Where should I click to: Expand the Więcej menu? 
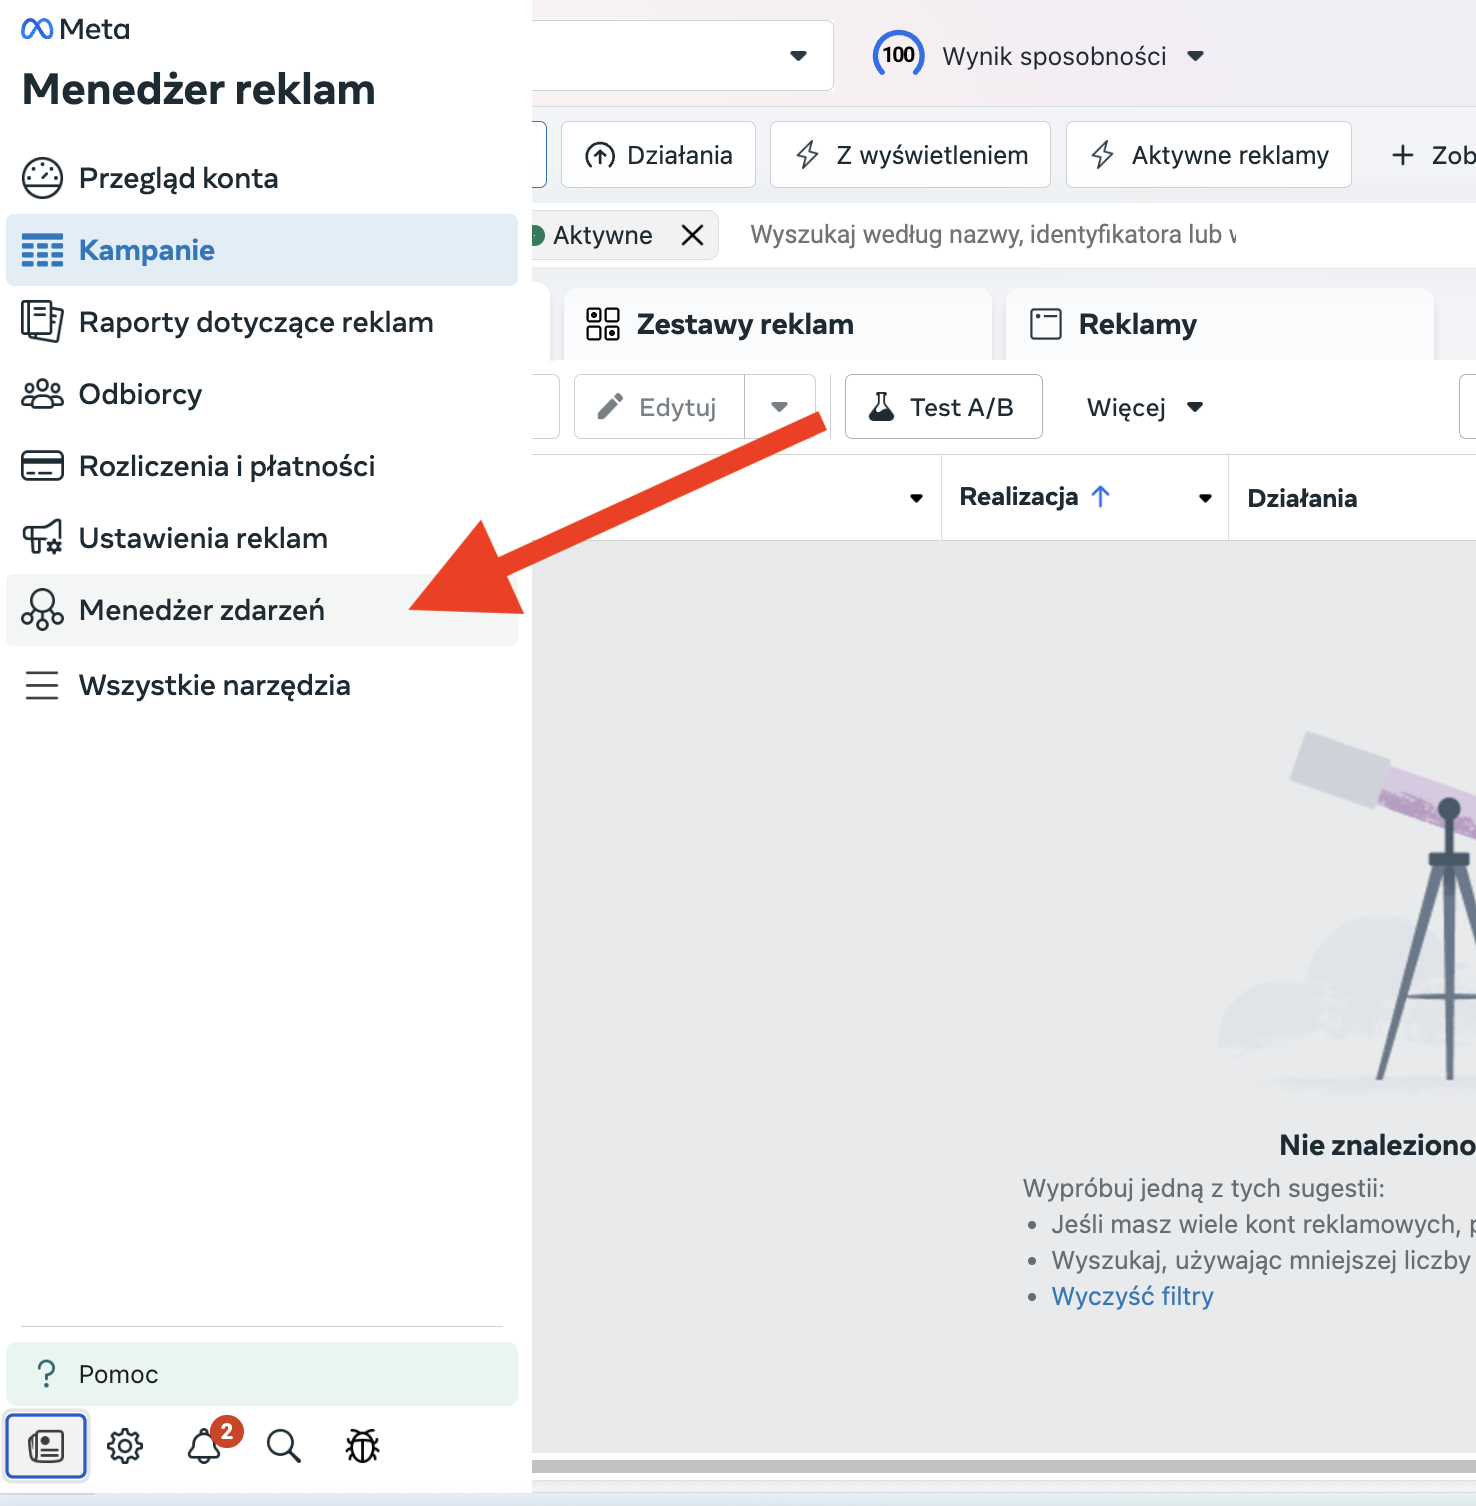coord(1145,407)
